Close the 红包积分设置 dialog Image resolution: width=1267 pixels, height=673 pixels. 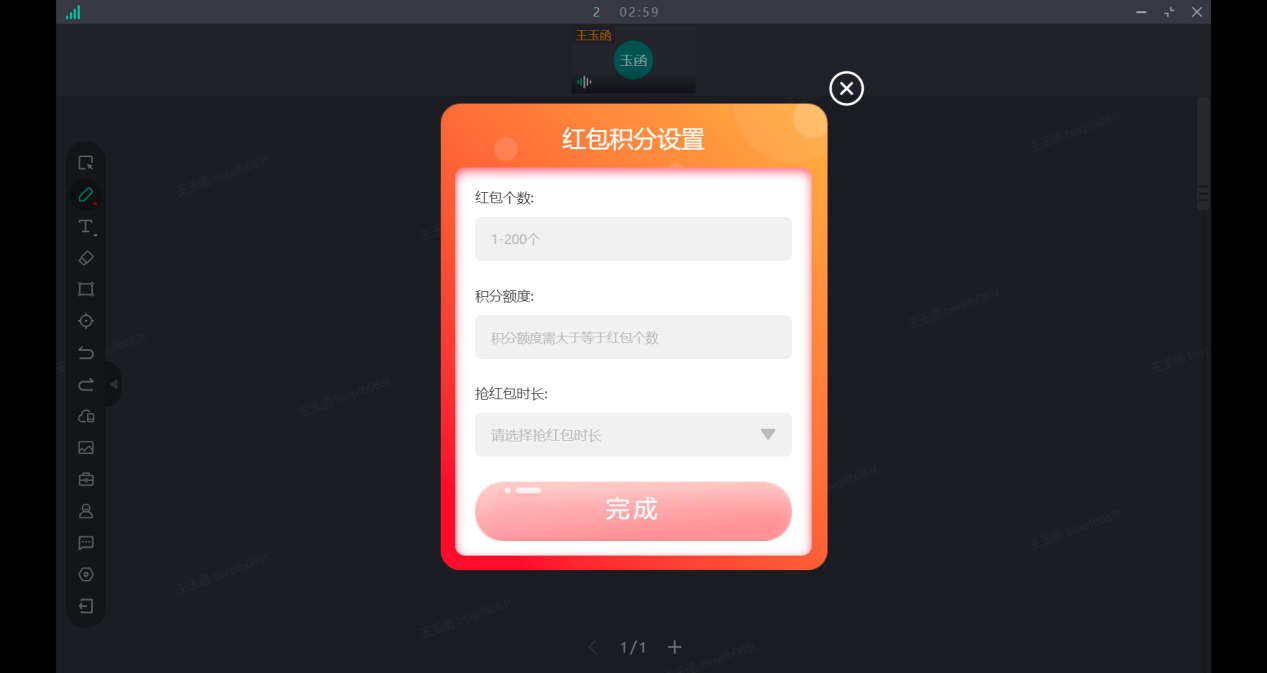coord(846,89)
